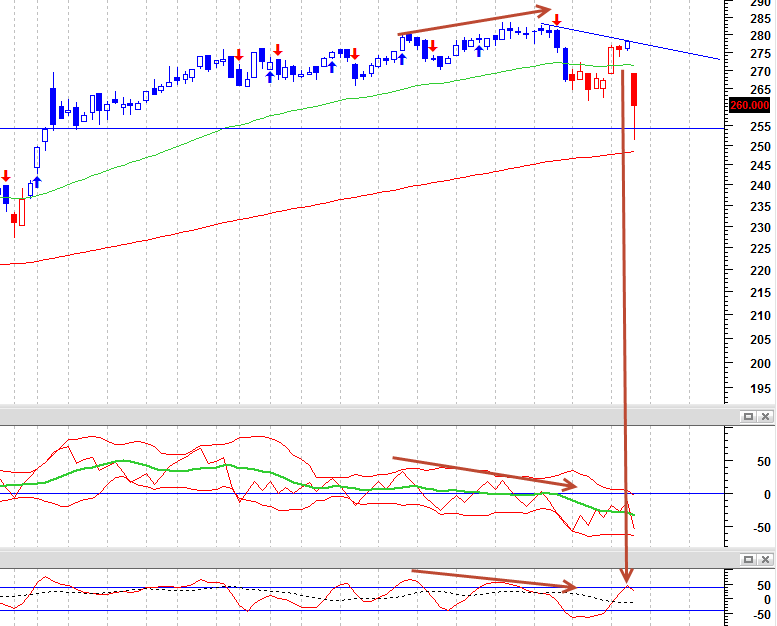
Task: Close the middle indicator pane
Action: [766, 416]
